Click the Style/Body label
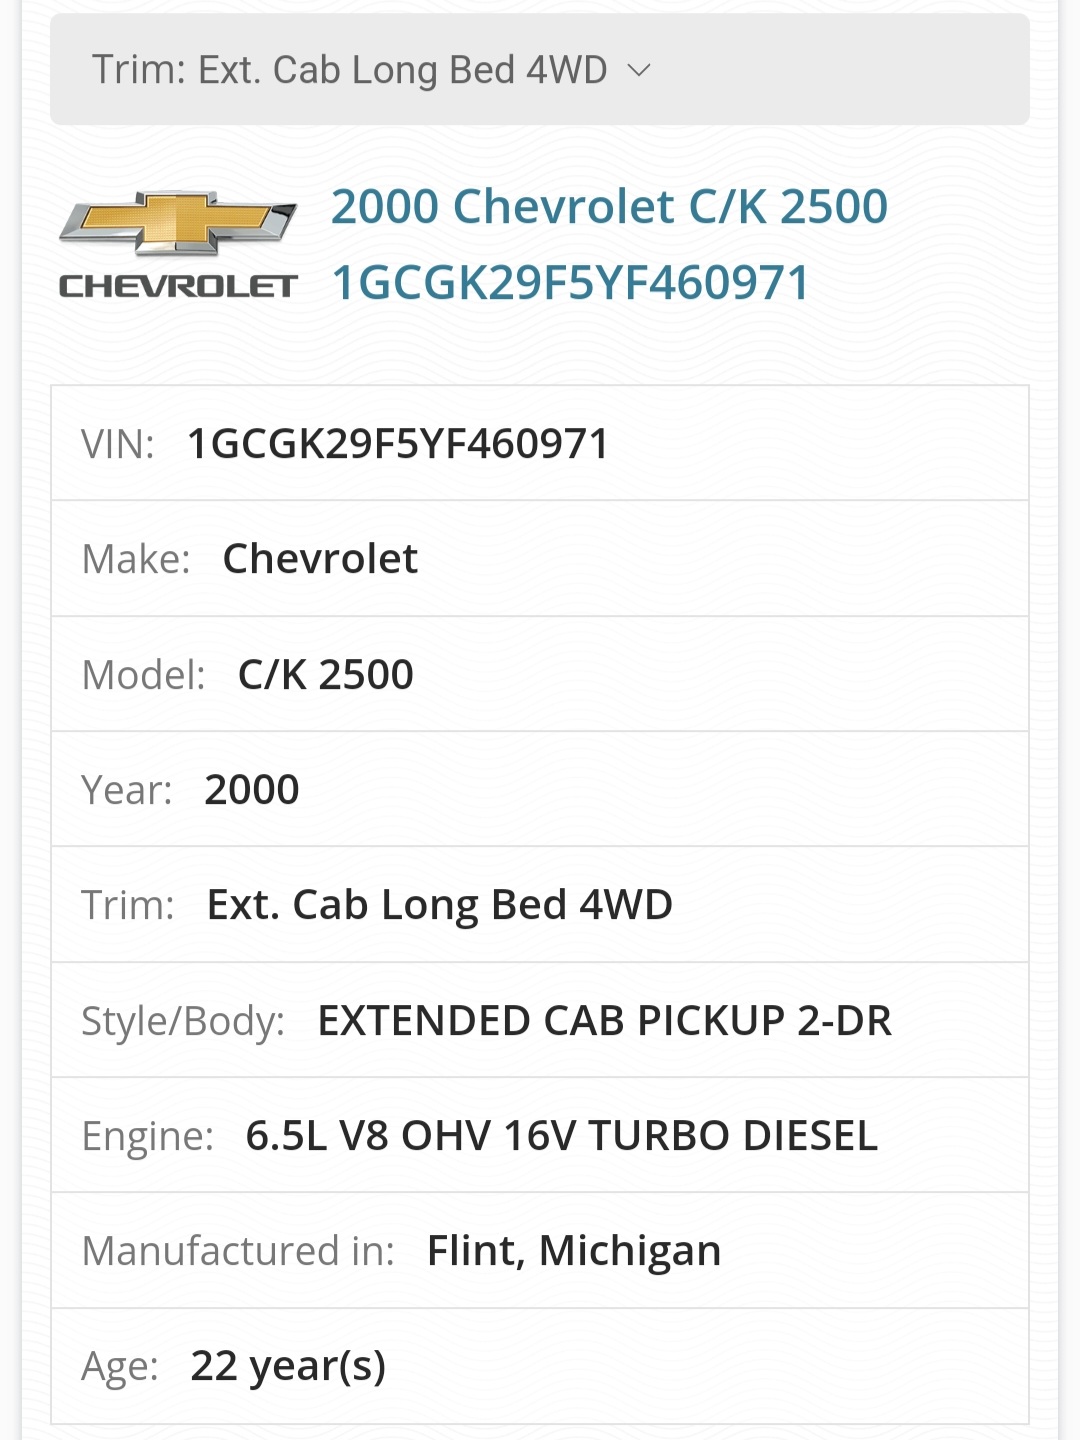The height and width of the screenshot is (1440, 1080). coord(183,1021)
